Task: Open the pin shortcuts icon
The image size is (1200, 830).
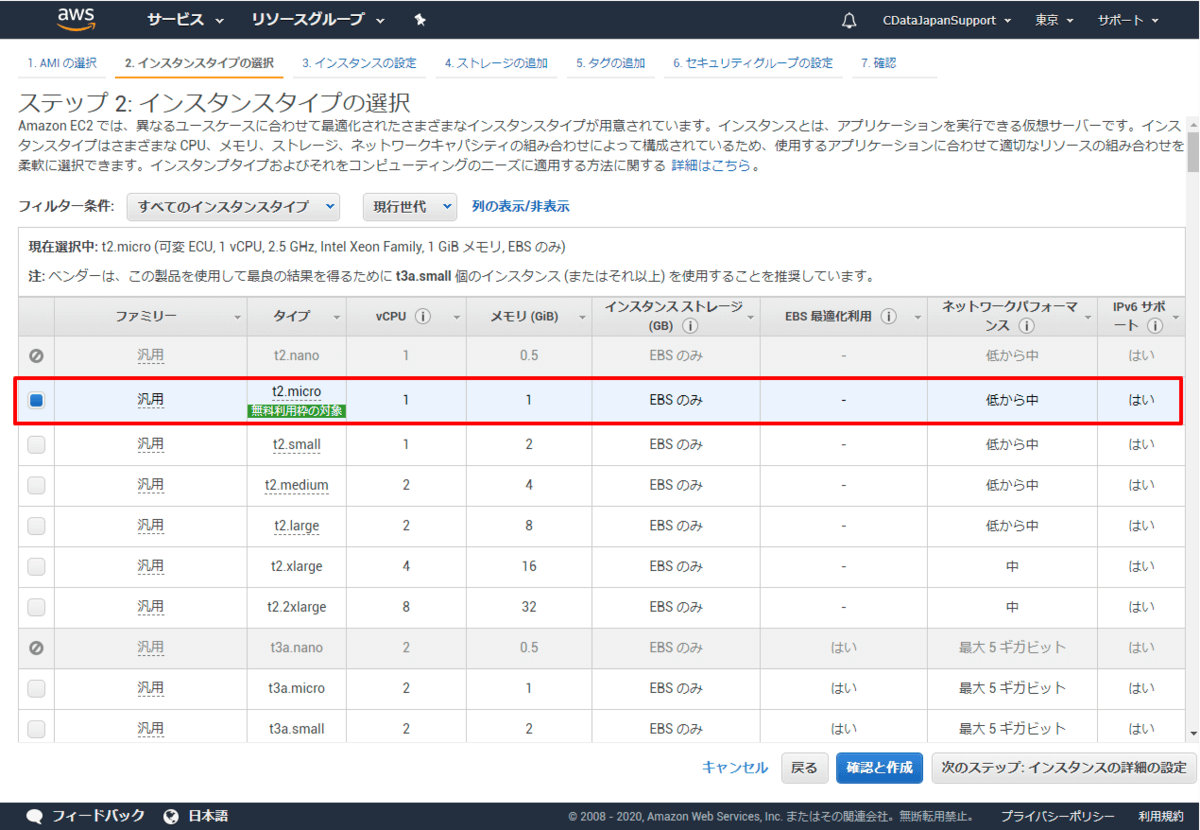Action: tap(420, 20)
